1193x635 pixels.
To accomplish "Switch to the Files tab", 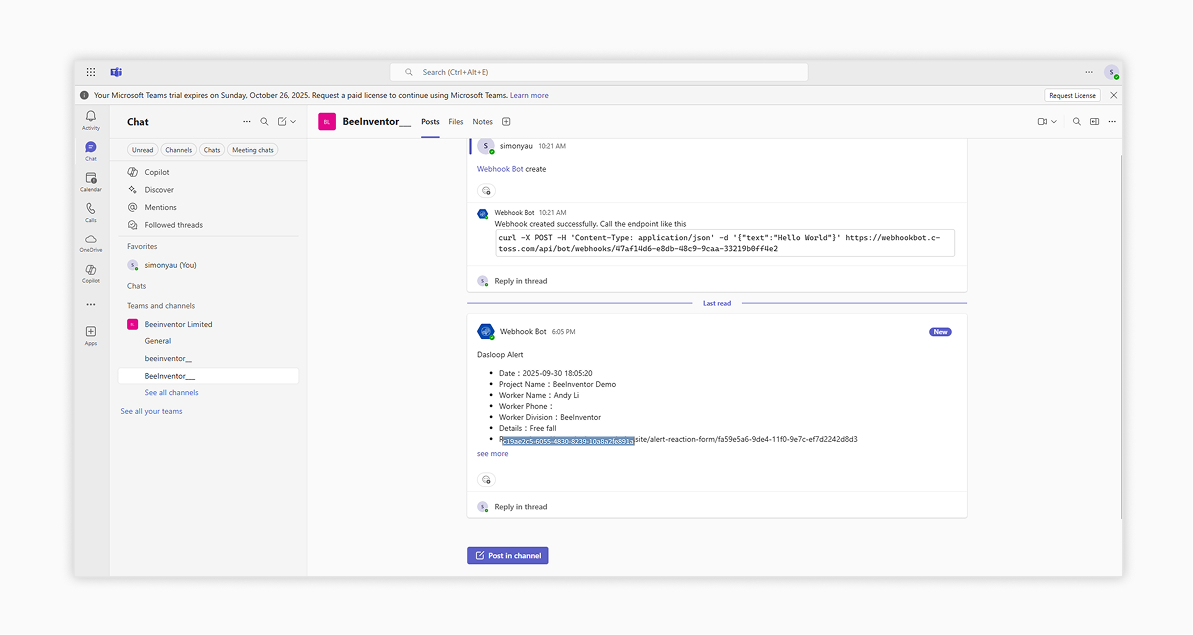I will pyautogui.click(x=456, y=122).
